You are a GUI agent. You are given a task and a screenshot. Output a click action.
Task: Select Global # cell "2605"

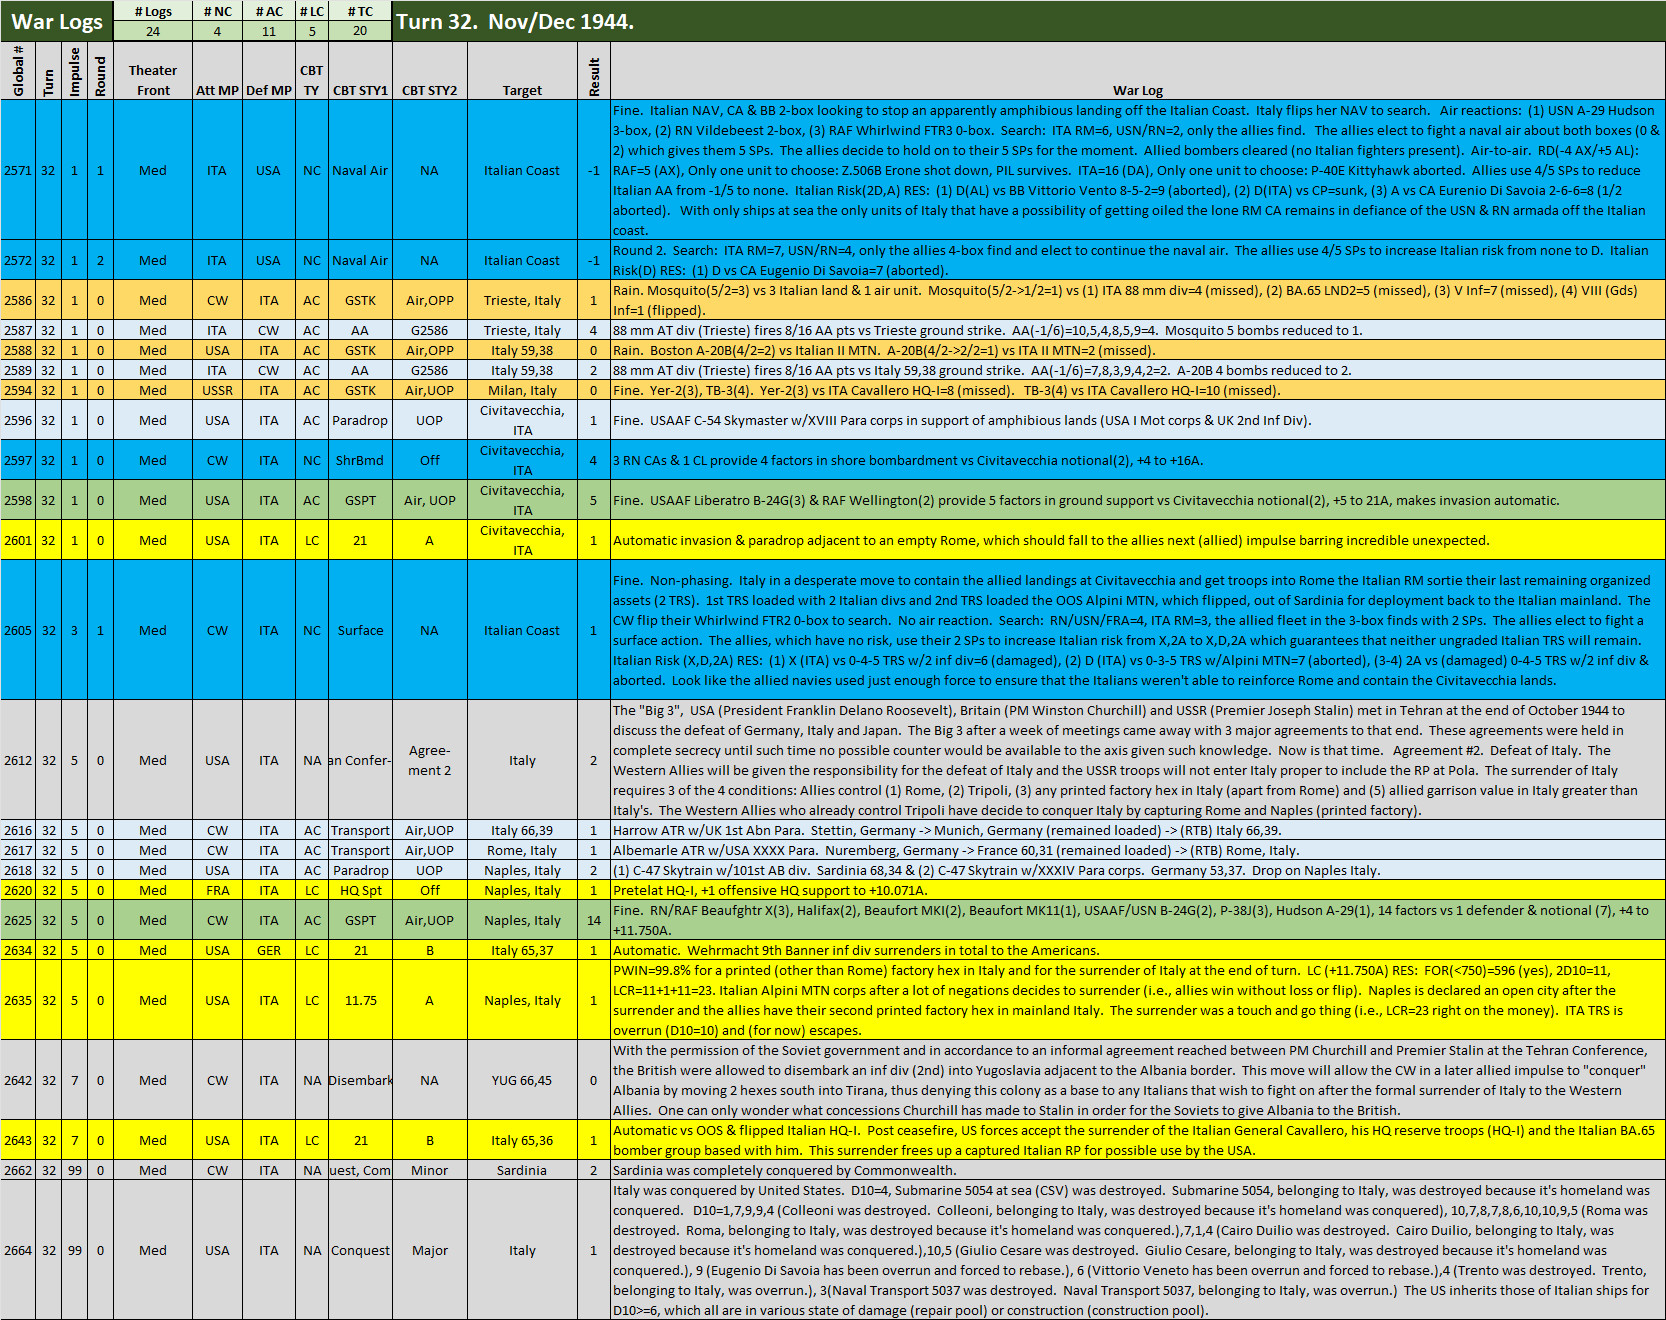pos(18,630)
